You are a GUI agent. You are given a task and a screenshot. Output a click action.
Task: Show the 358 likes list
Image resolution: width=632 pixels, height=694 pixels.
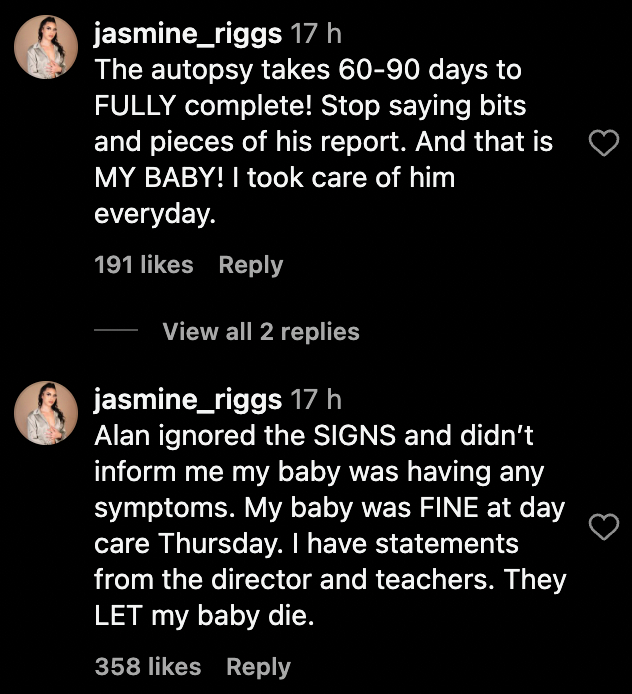tap(147, 667)
